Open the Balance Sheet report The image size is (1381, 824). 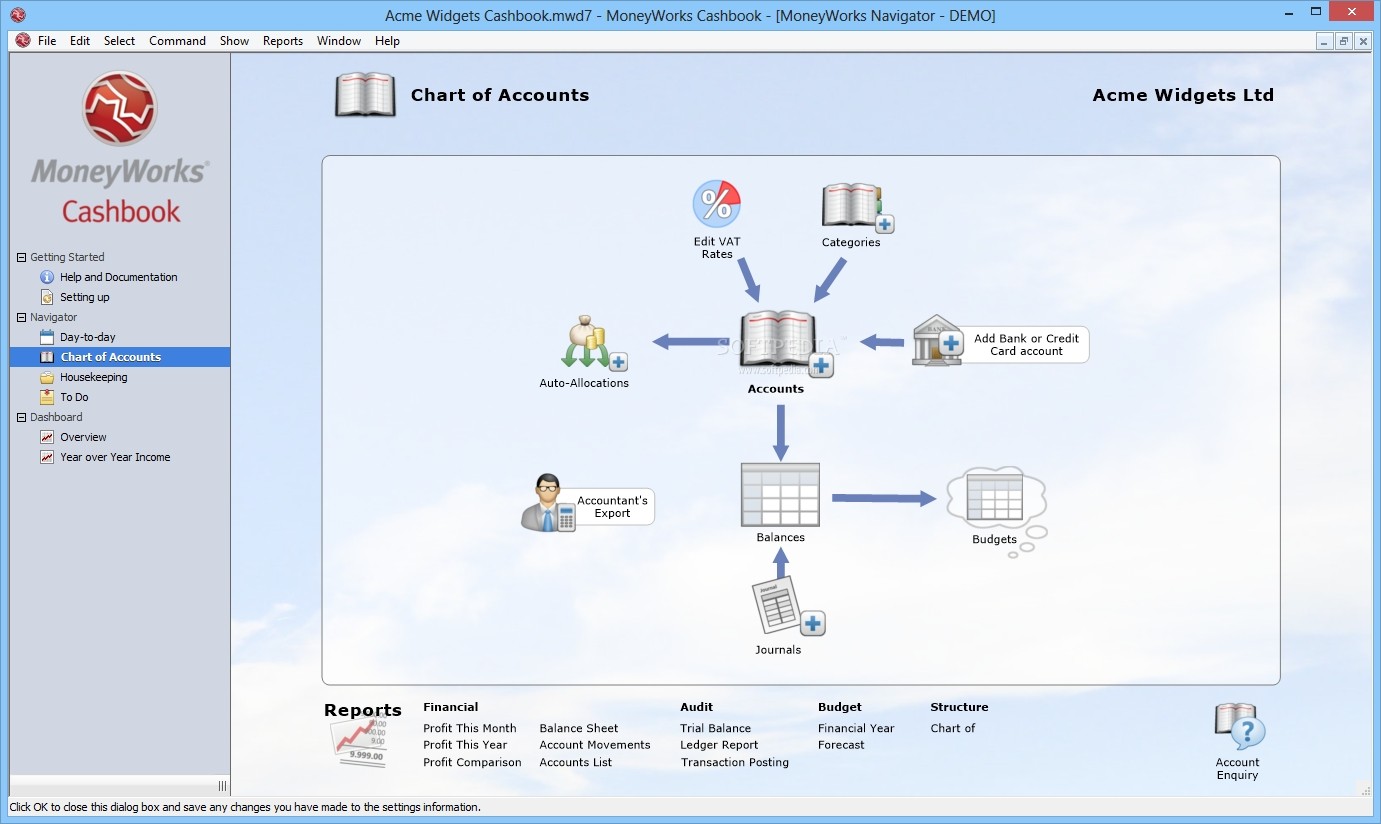(579, 728)
